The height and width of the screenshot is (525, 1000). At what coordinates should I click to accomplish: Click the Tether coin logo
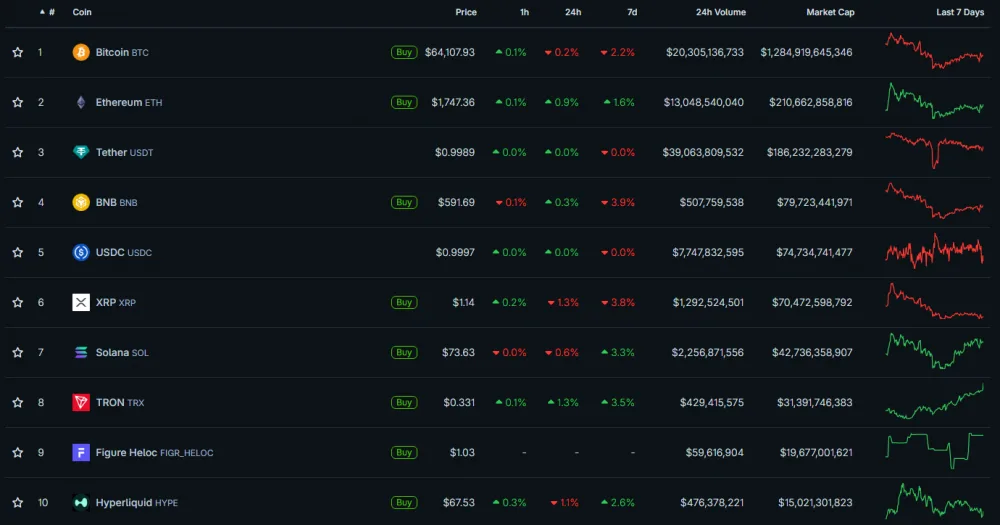coord(81,152)
